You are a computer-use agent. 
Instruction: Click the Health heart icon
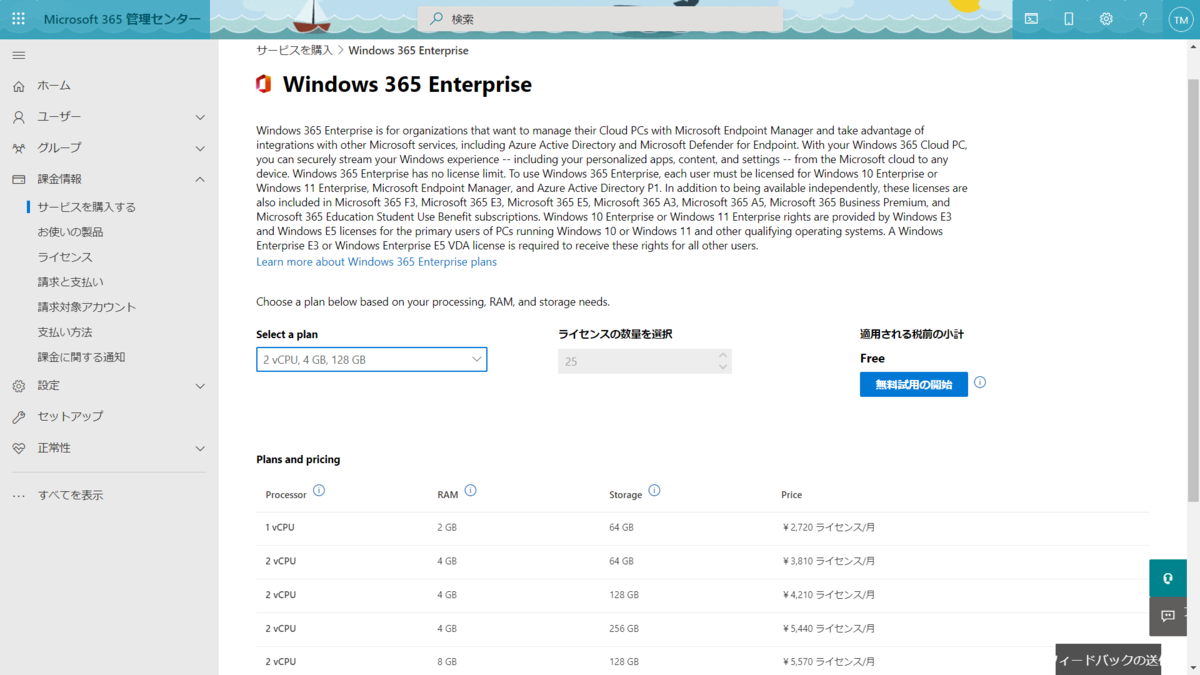18,448
